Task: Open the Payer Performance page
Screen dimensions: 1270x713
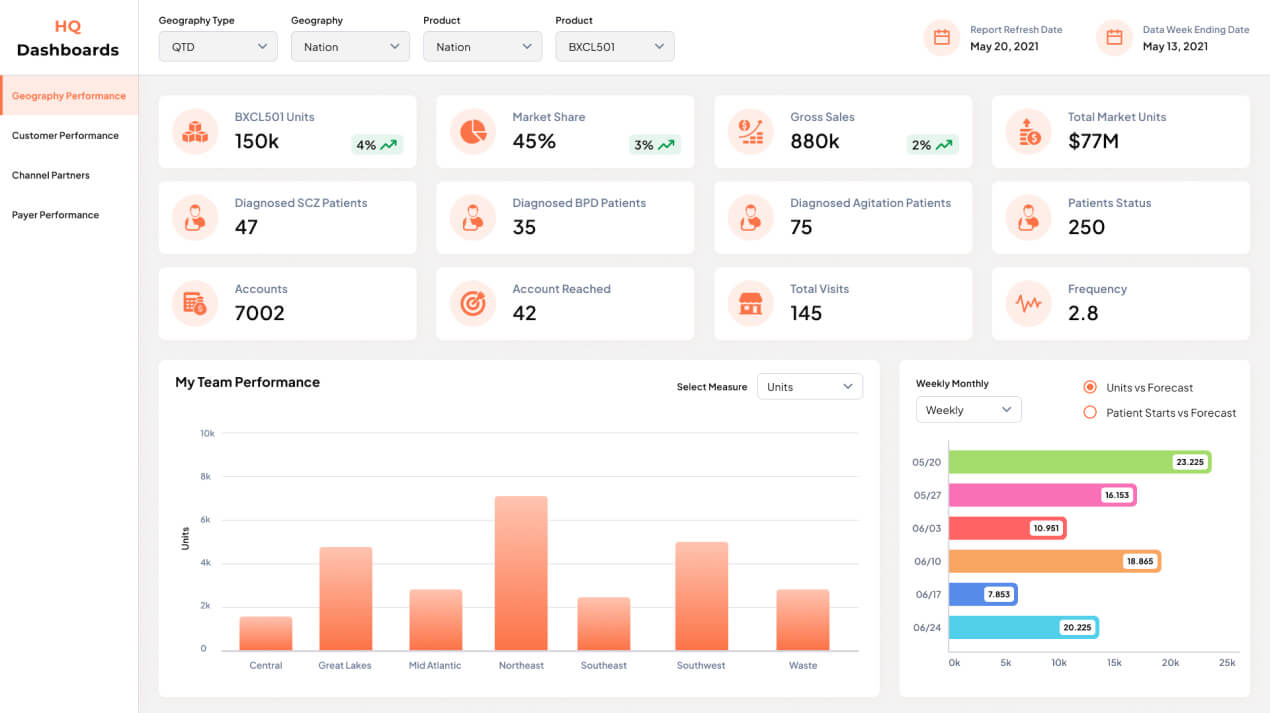Action: [x=56, y=215]
